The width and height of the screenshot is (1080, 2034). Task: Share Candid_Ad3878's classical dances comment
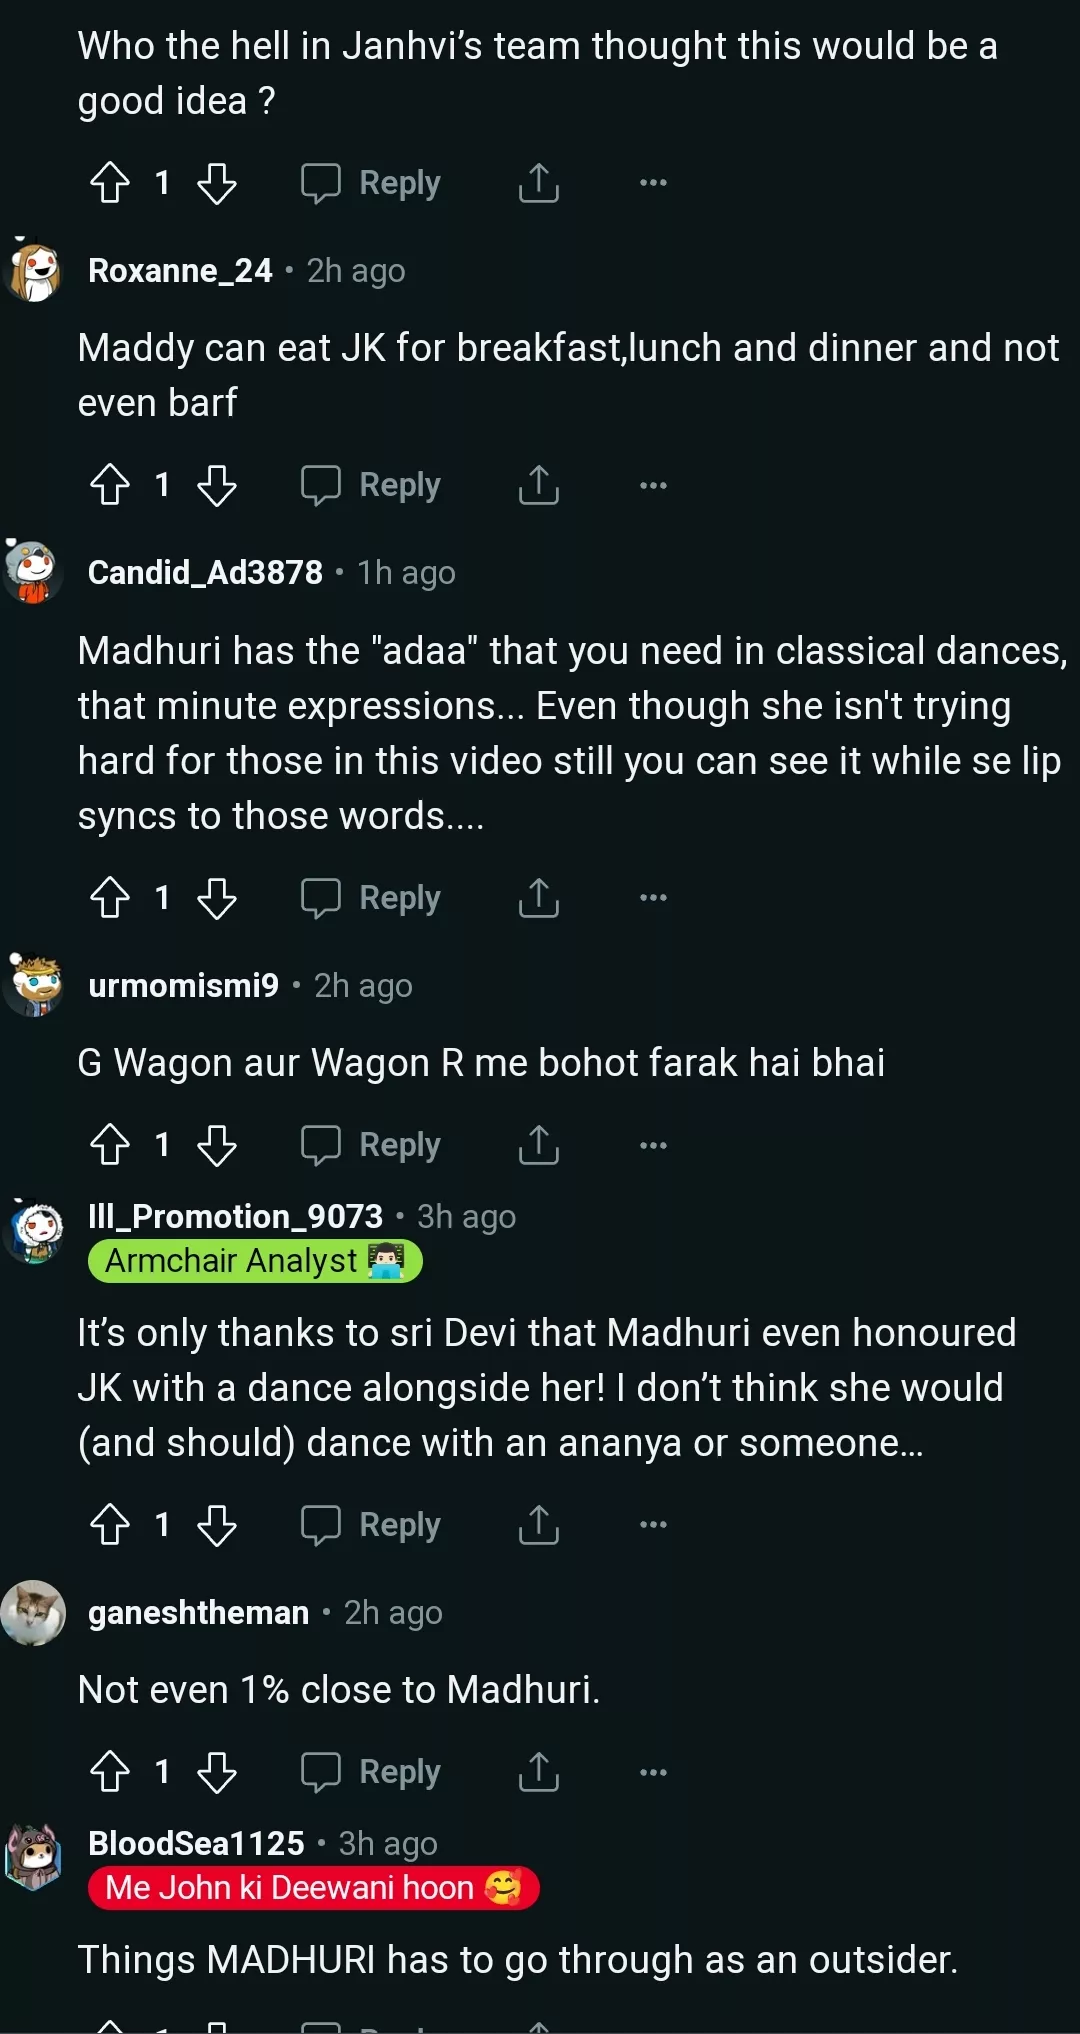point(538,898)
